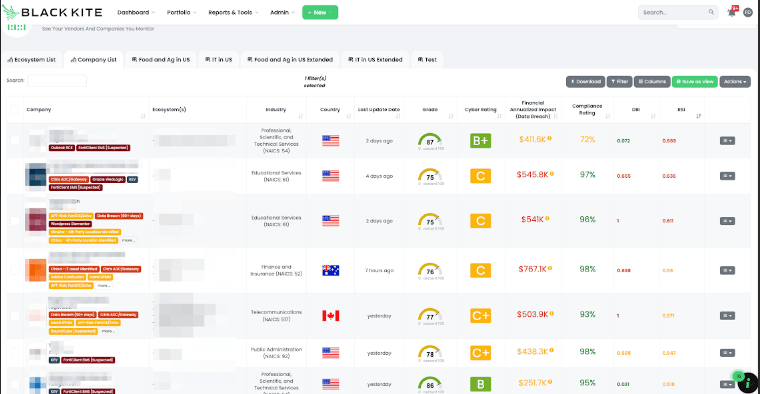The image size is (760, 394).
Task: Open the IT in US tab
Action: pos(219,60)
